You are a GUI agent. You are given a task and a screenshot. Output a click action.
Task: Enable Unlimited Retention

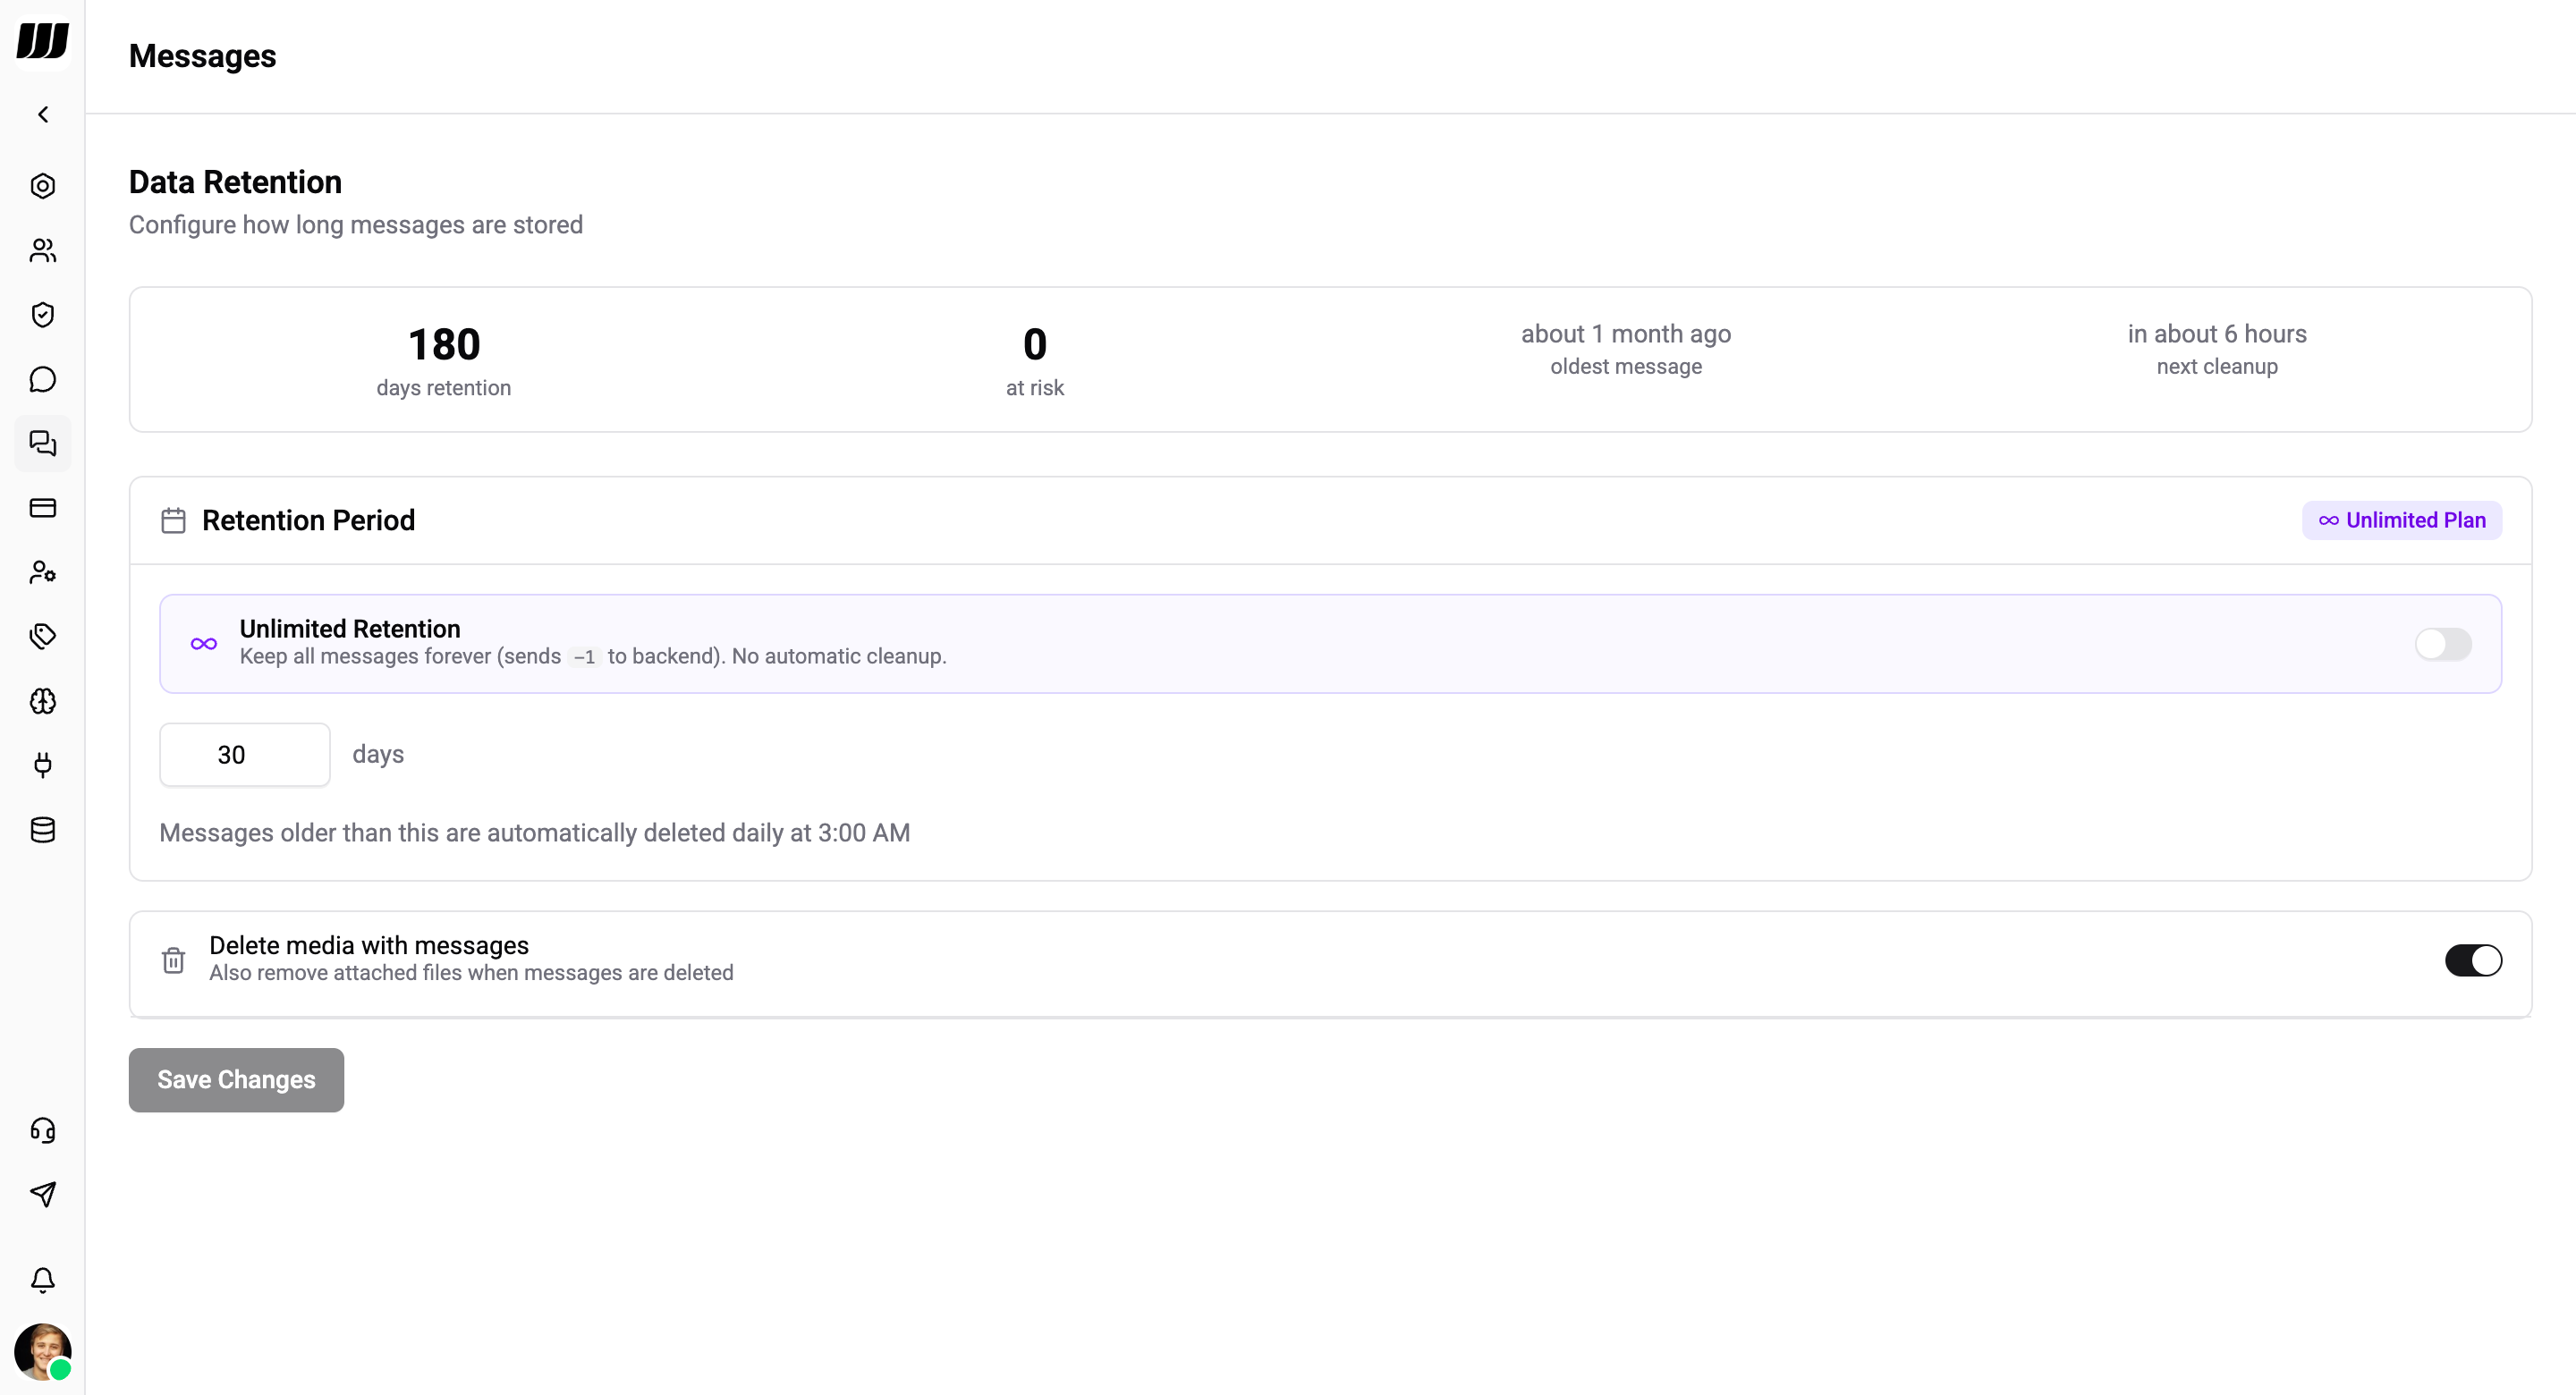click(2443, 644)
